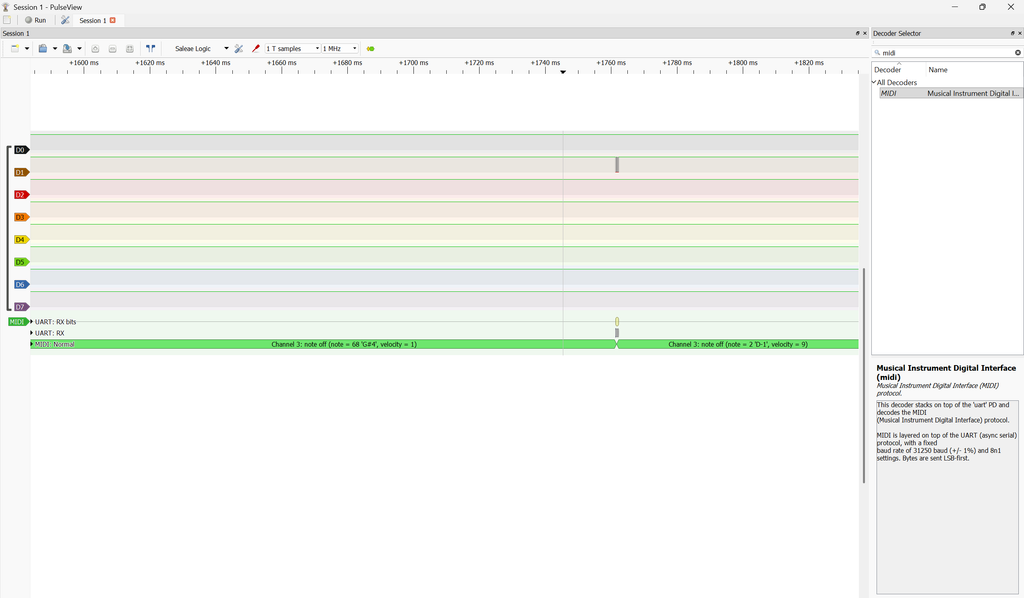Open the 1 T samples dropdown
The height and width of the screenshot is (598, 1024).
click(x=293, y=48)
